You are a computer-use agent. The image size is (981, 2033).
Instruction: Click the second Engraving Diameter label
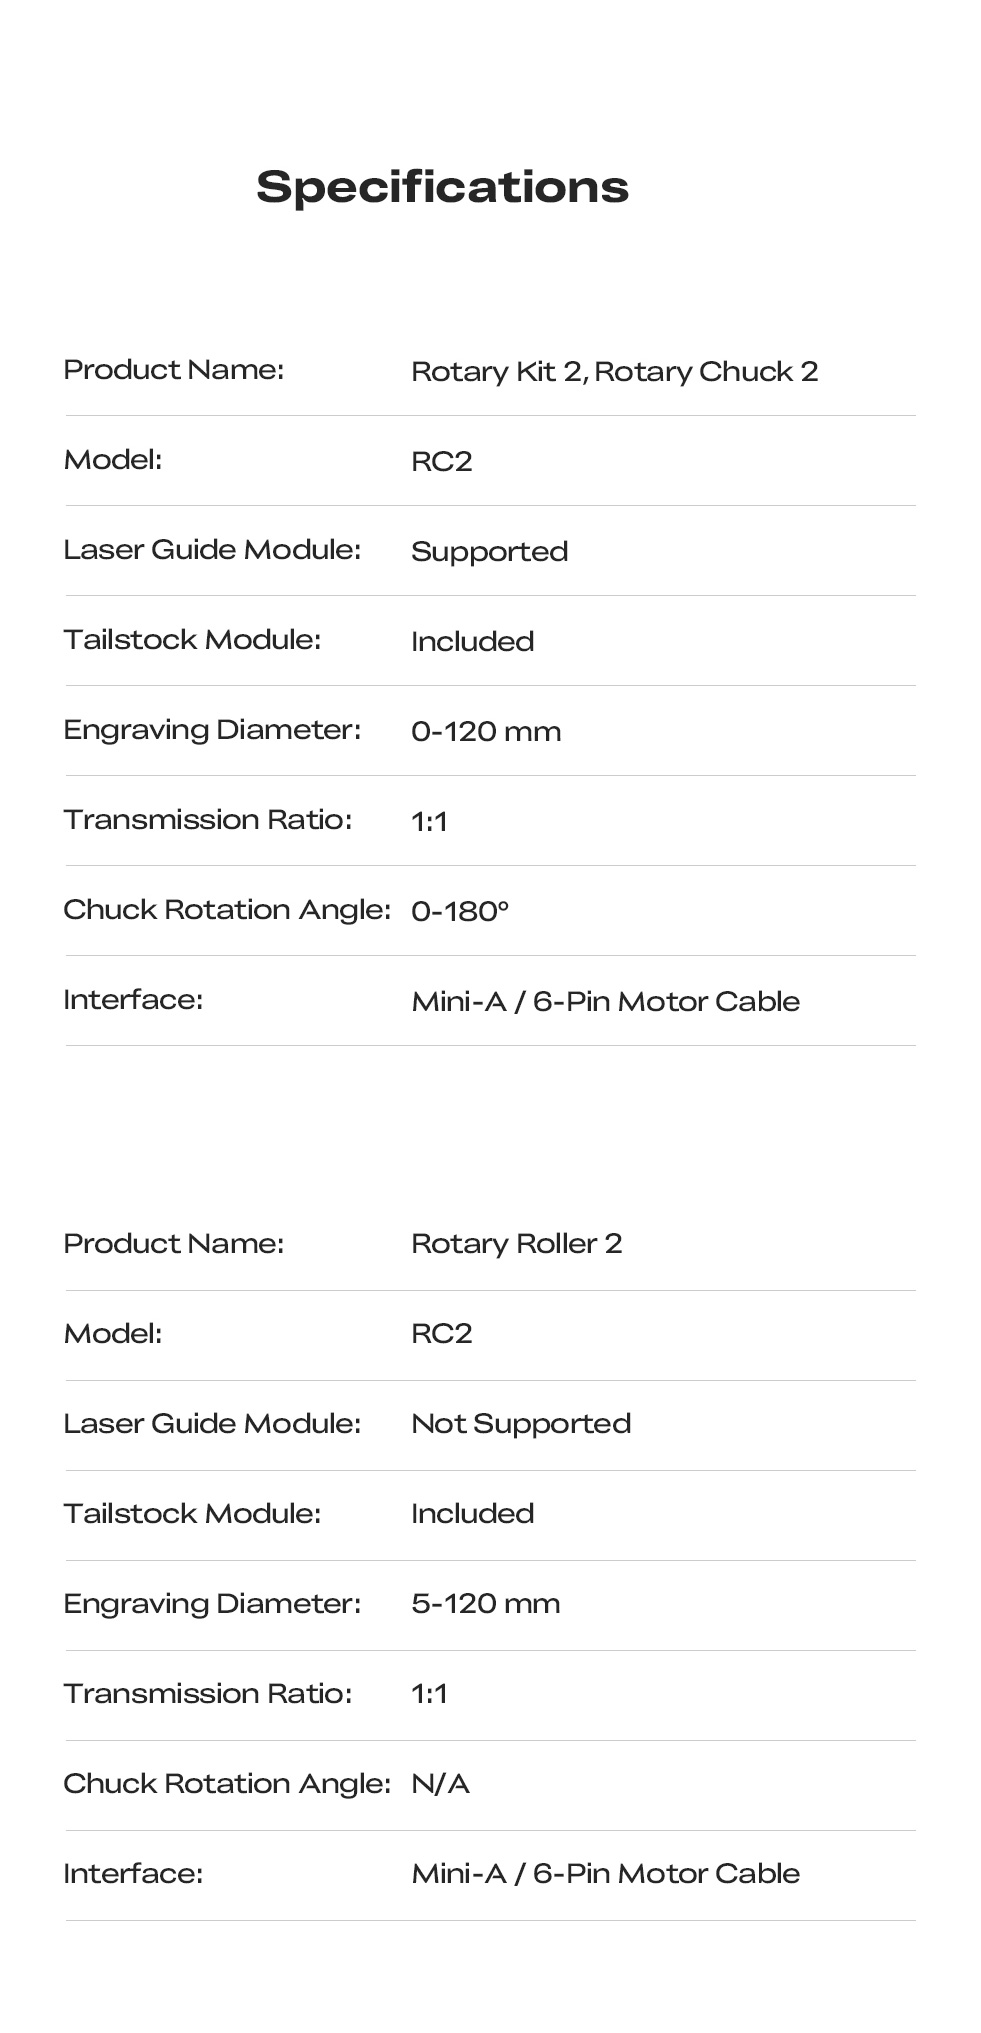pyautogui.click(x=212, y=1604)
